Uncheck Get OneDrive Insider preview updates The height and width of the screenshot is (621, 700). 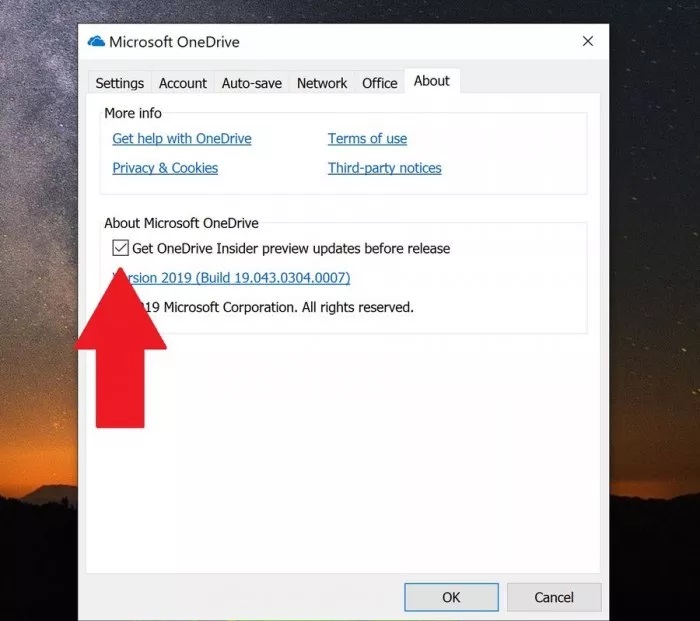tap(121, 248)
